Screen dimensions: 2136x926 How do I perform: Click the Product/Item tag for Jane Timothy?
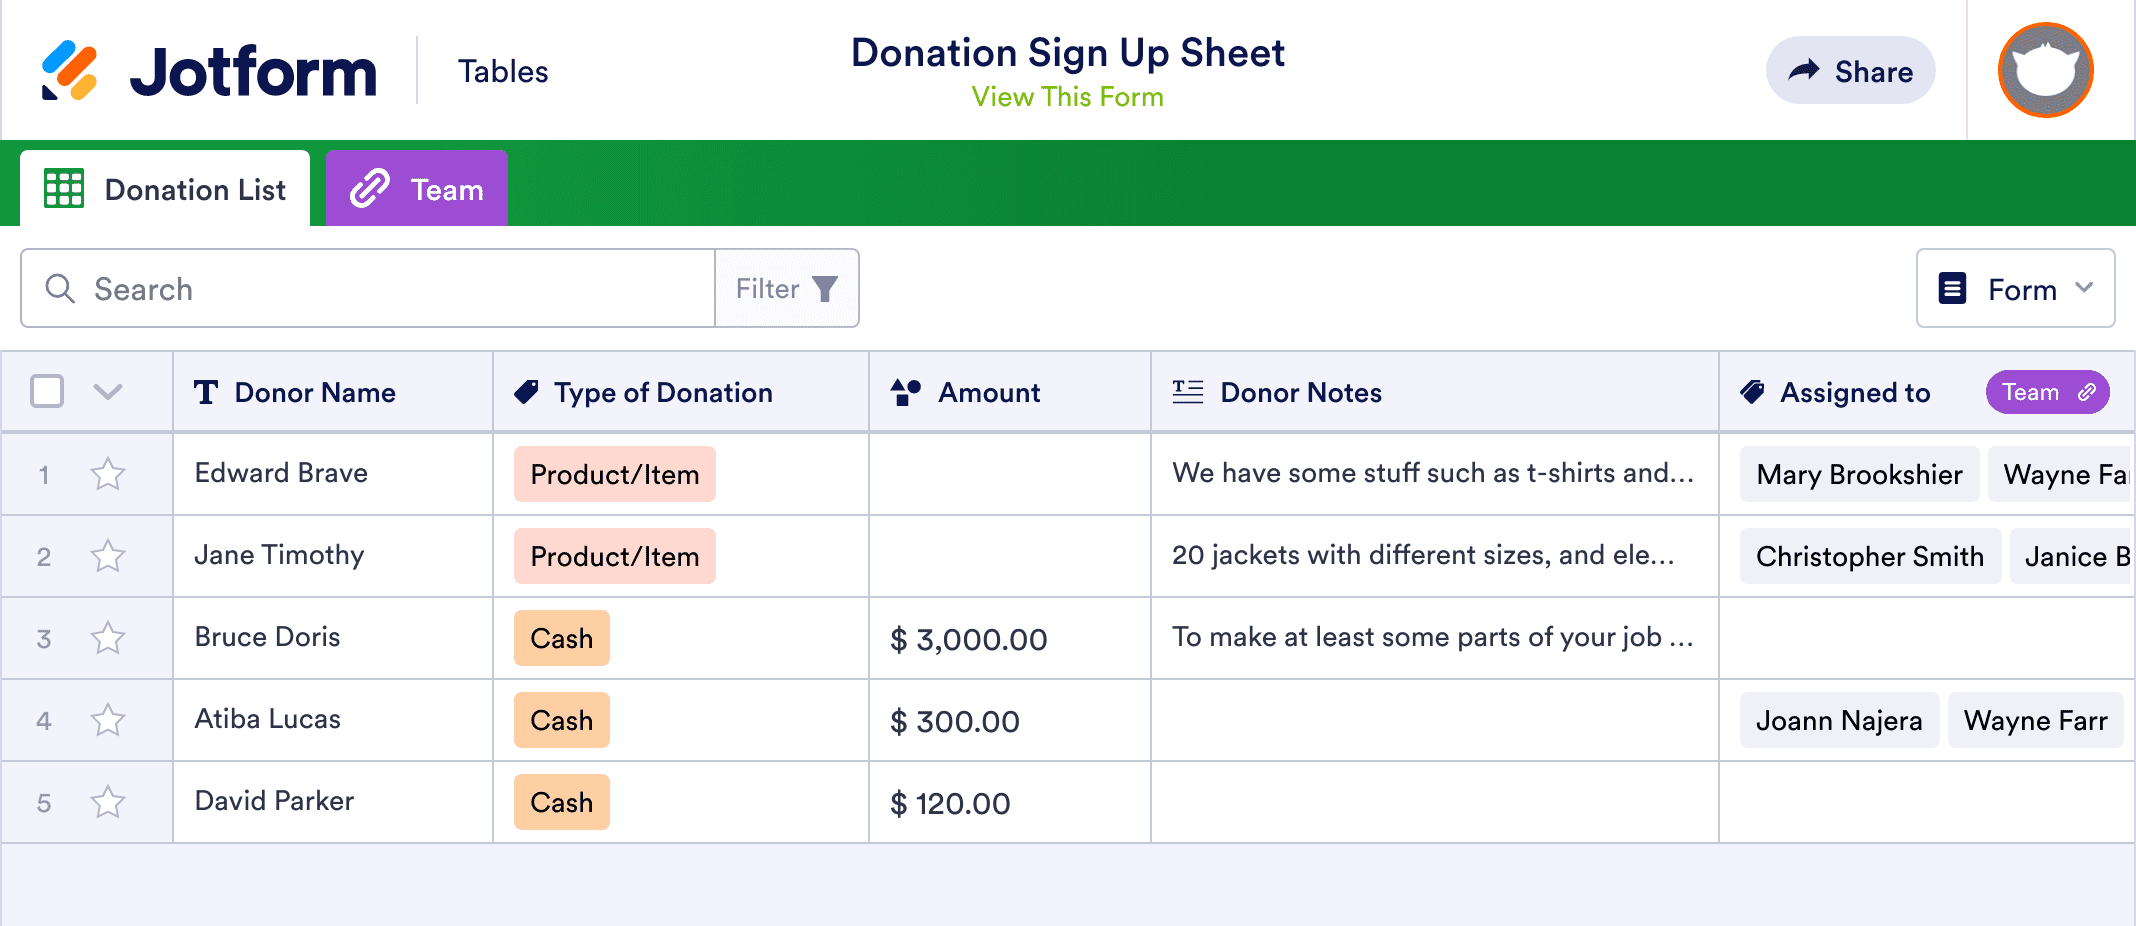pos(614,557)
